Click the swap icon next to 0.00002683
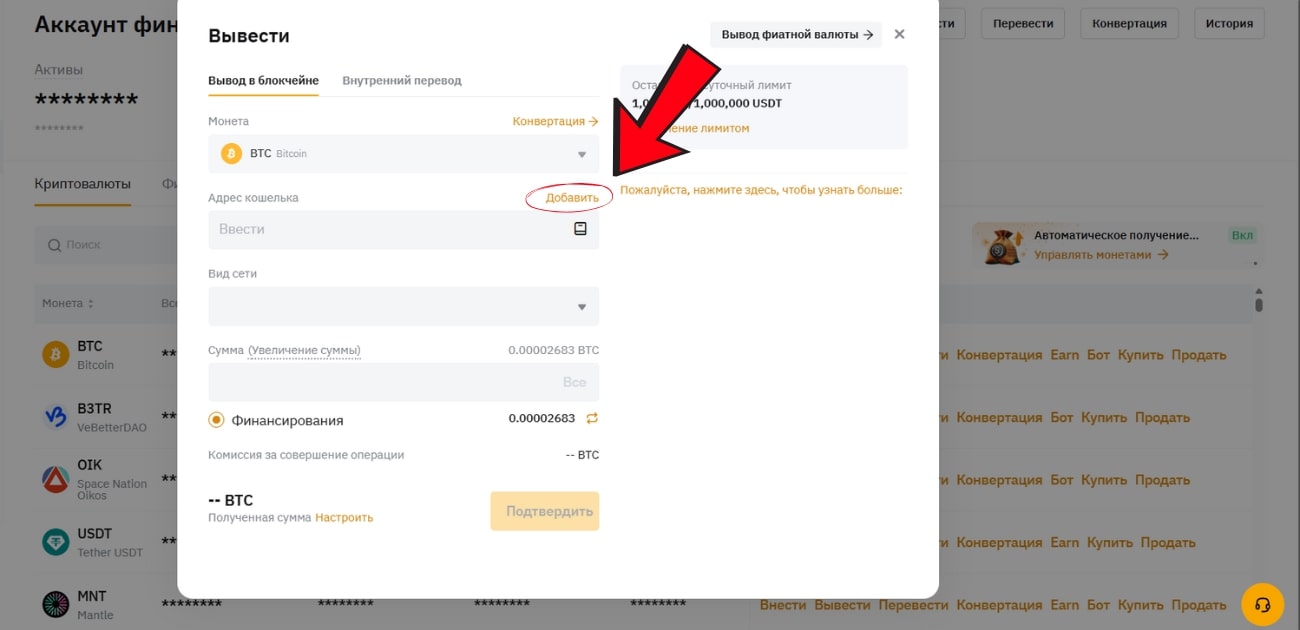1300x630 pixels. pos(592,418)
